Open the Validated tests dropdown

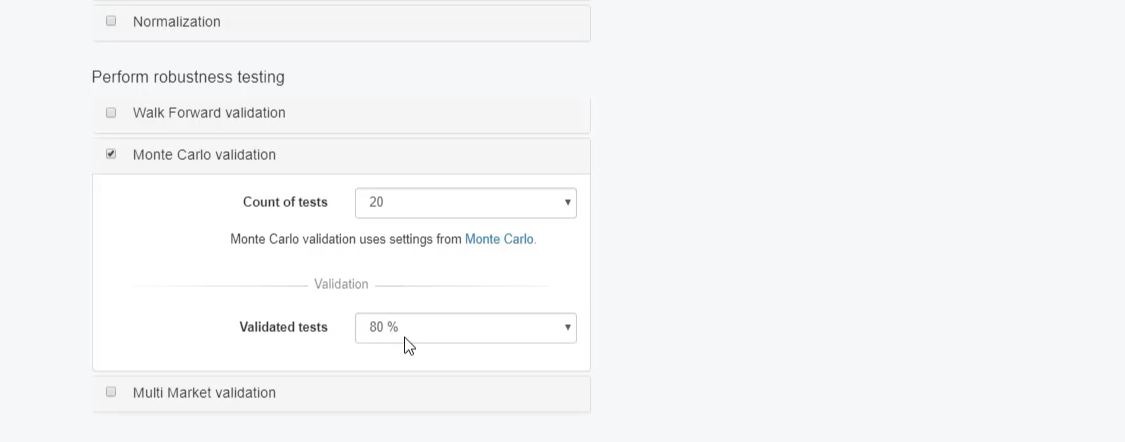click(x=465, y=327)
